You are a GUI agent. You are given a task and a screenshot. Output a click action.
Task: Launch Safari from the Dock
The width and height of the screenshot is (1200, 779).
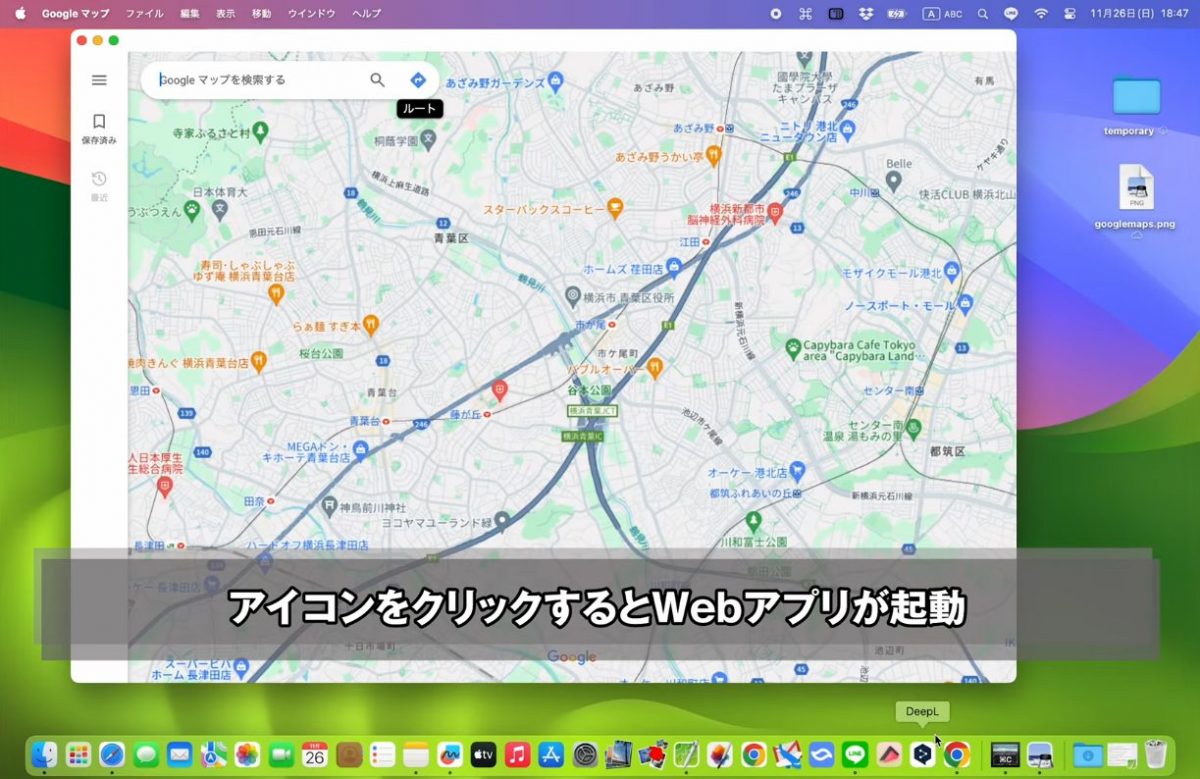point(112,754)
